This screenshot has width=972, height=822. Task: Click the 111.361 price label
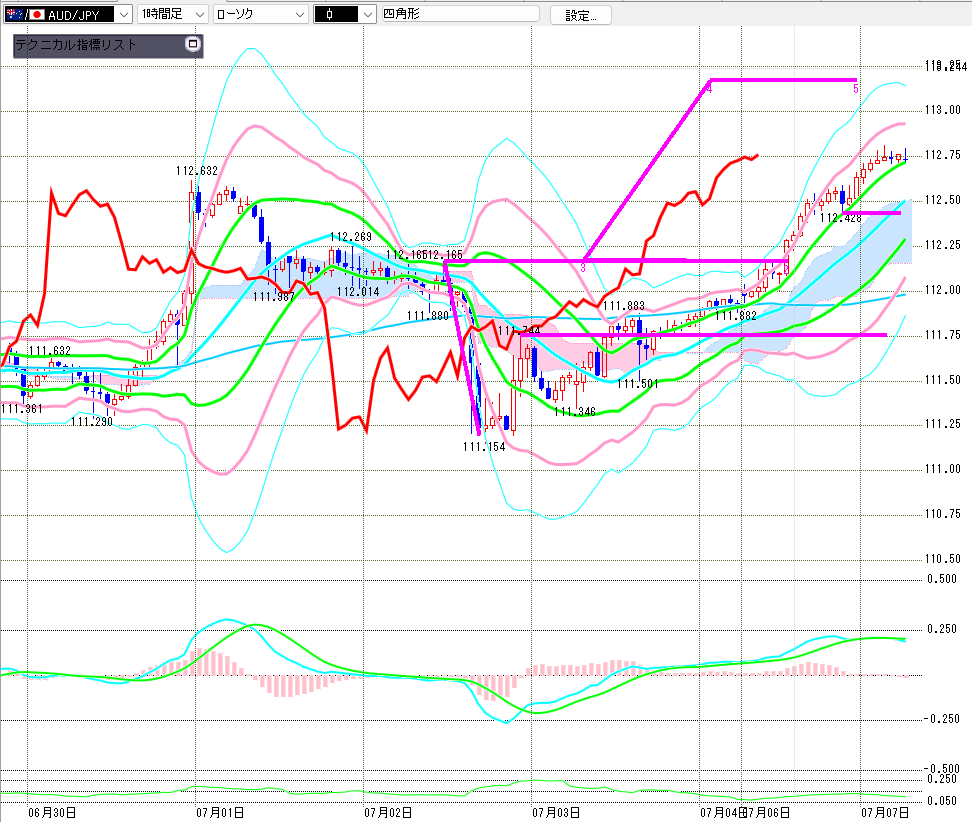[x=22, y=409]
